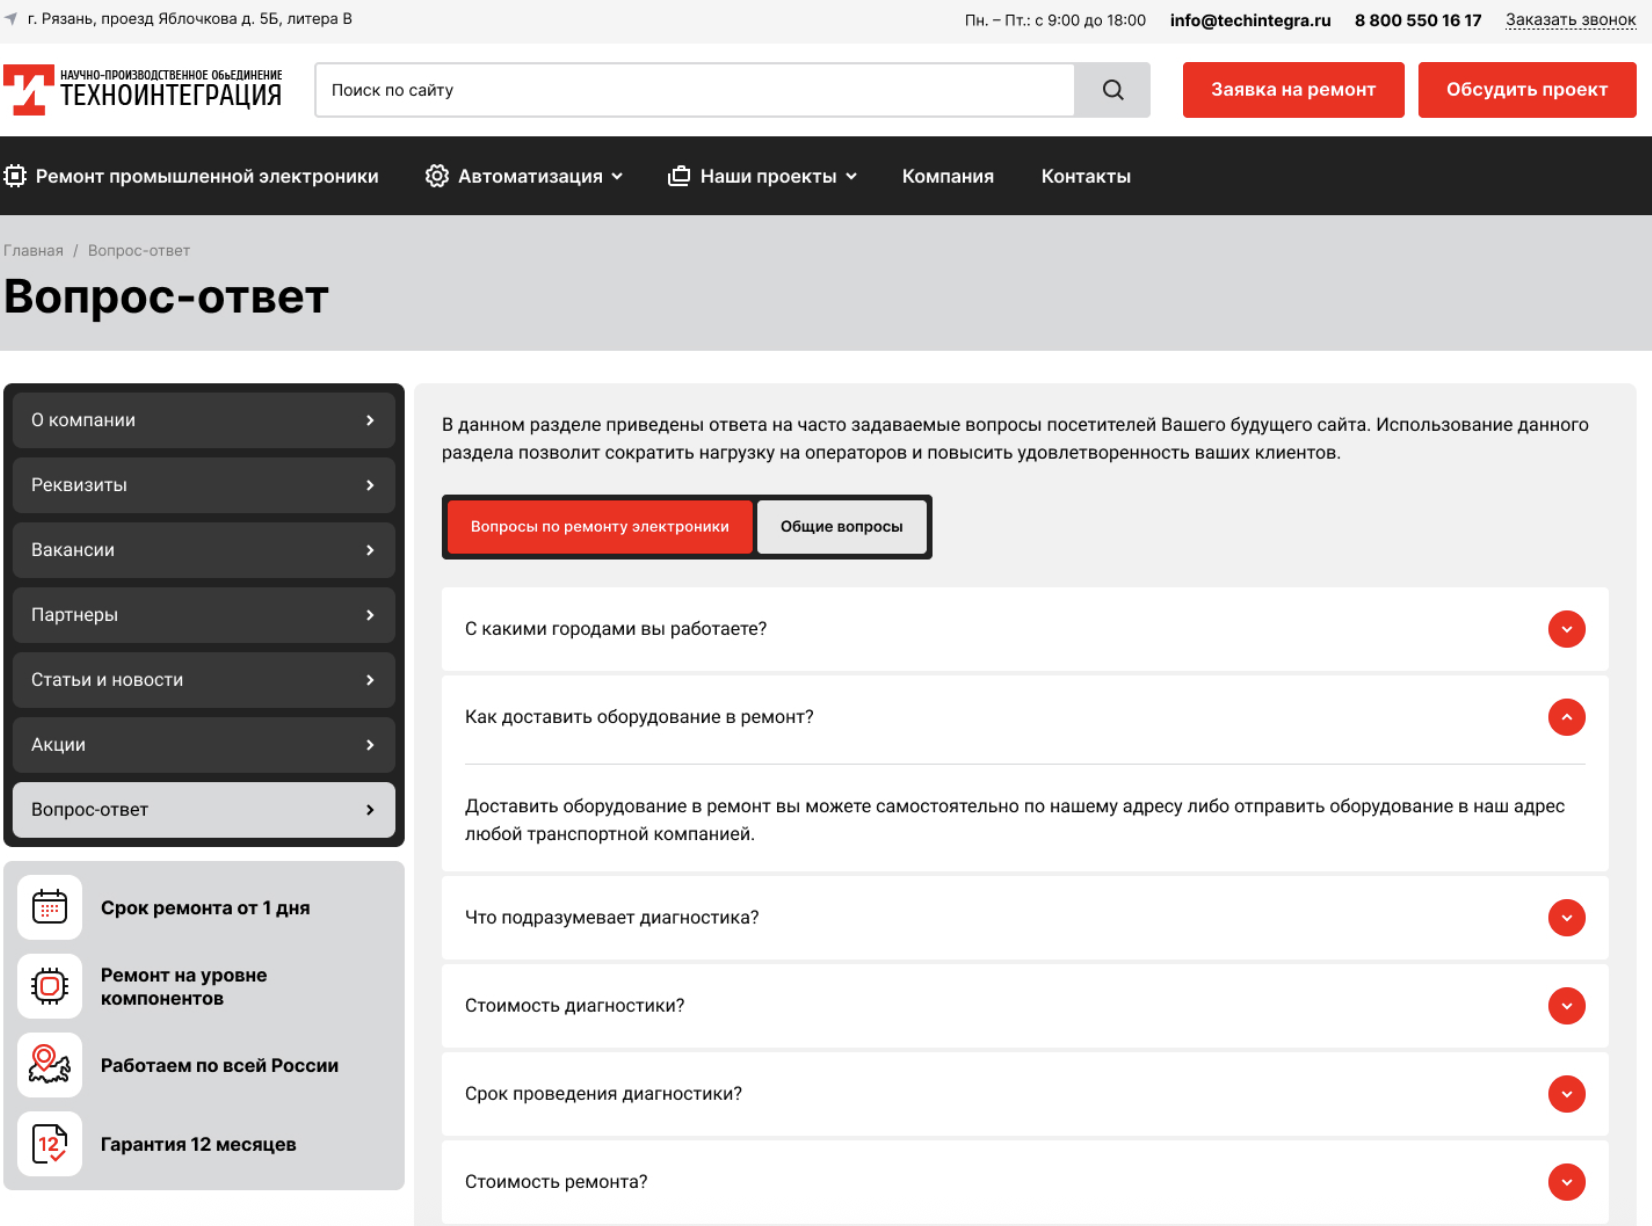Click the working hours 'Пн. – Пт.' text
The height and width of the screenshot is (1226, 1652).
[1055, 20]
